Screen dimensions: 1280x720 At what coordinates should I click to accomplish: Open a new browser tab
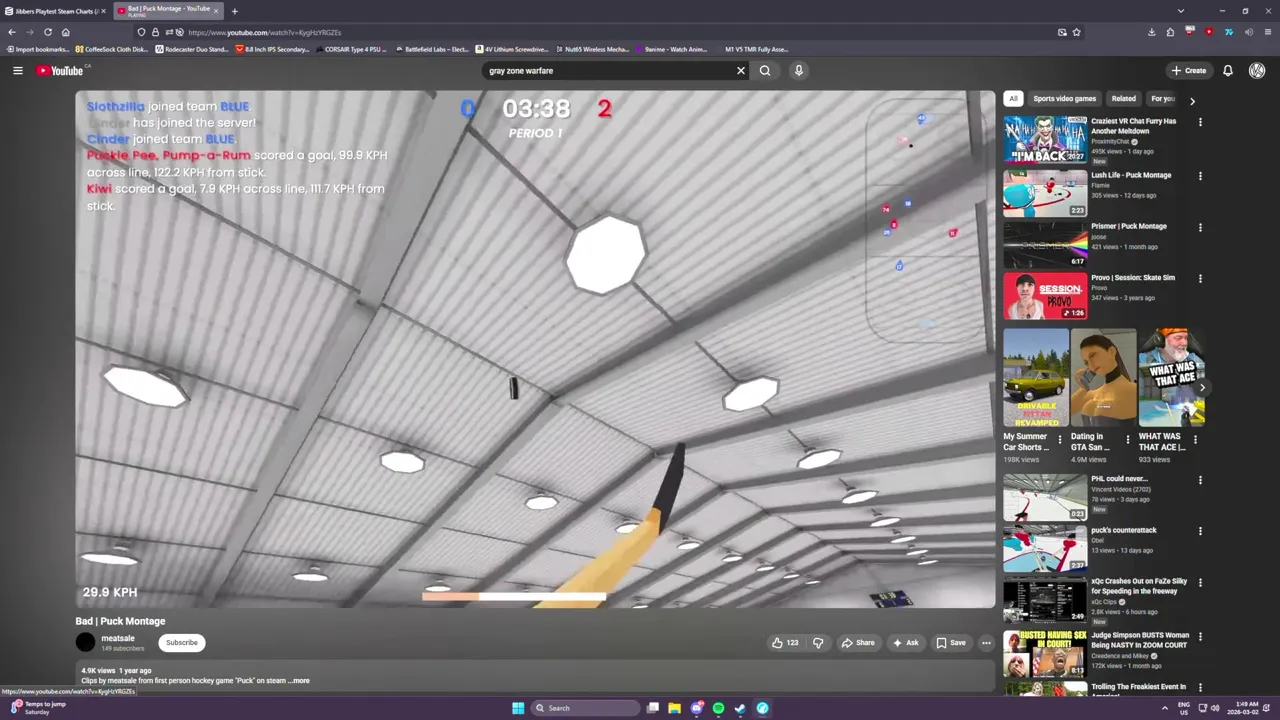(234, 11)
